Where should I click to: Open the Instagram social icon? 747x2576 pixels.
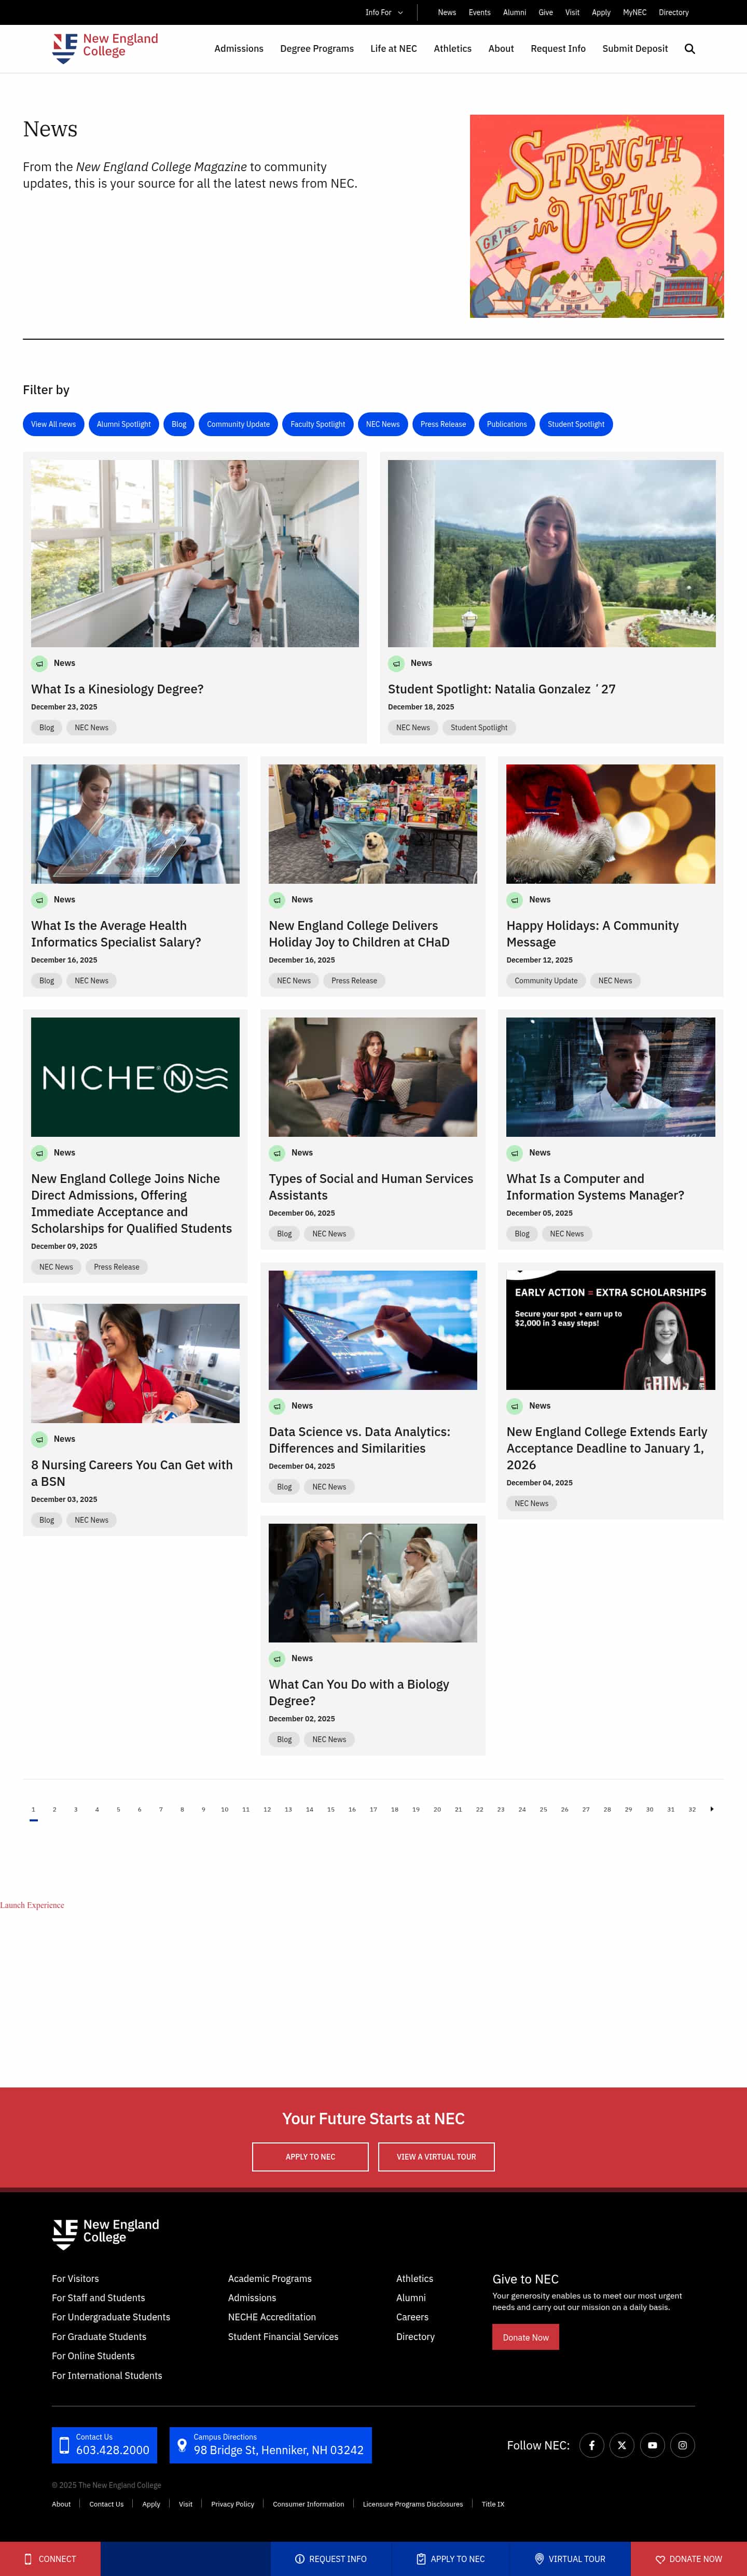pyautogui.click(x=682, y=2444)
